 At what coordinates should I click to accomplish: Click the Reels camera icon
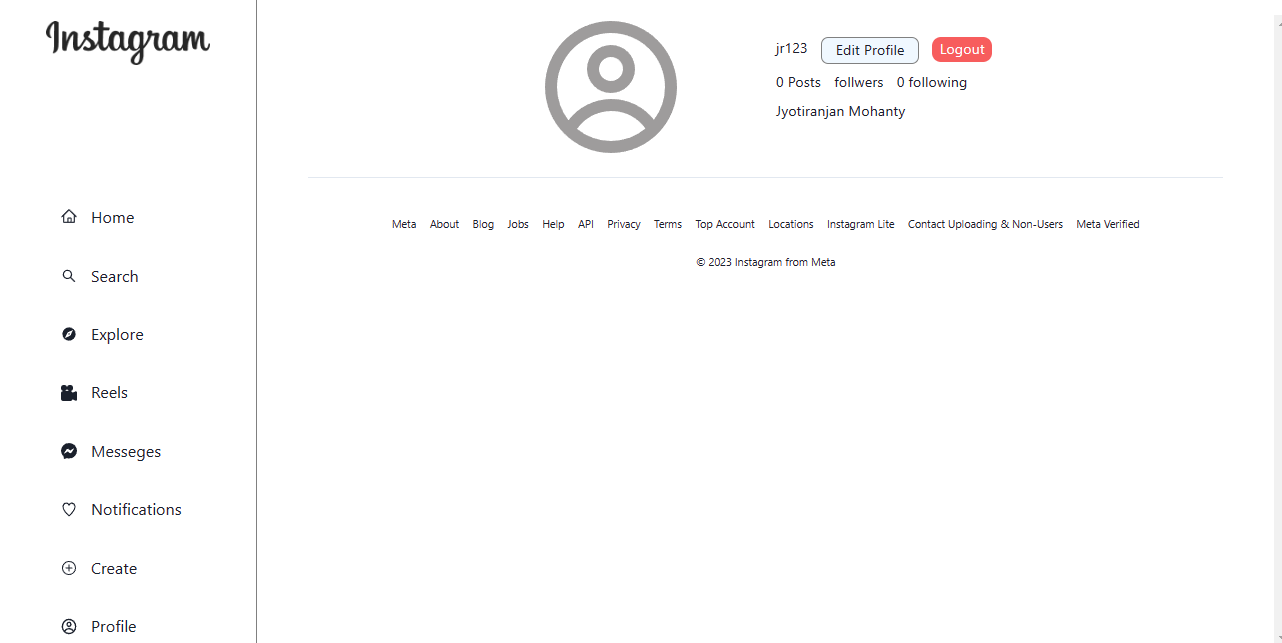click(69, 393)
